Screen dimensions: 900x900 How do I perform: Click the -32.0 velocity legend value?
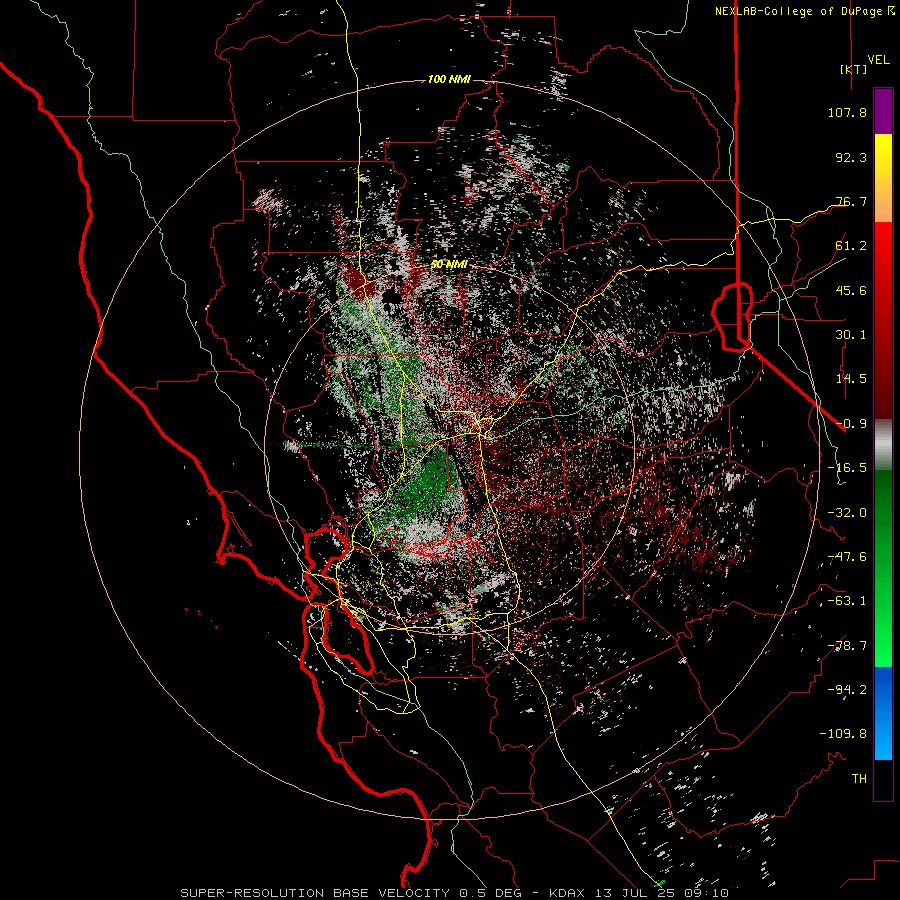click(847, 513)
